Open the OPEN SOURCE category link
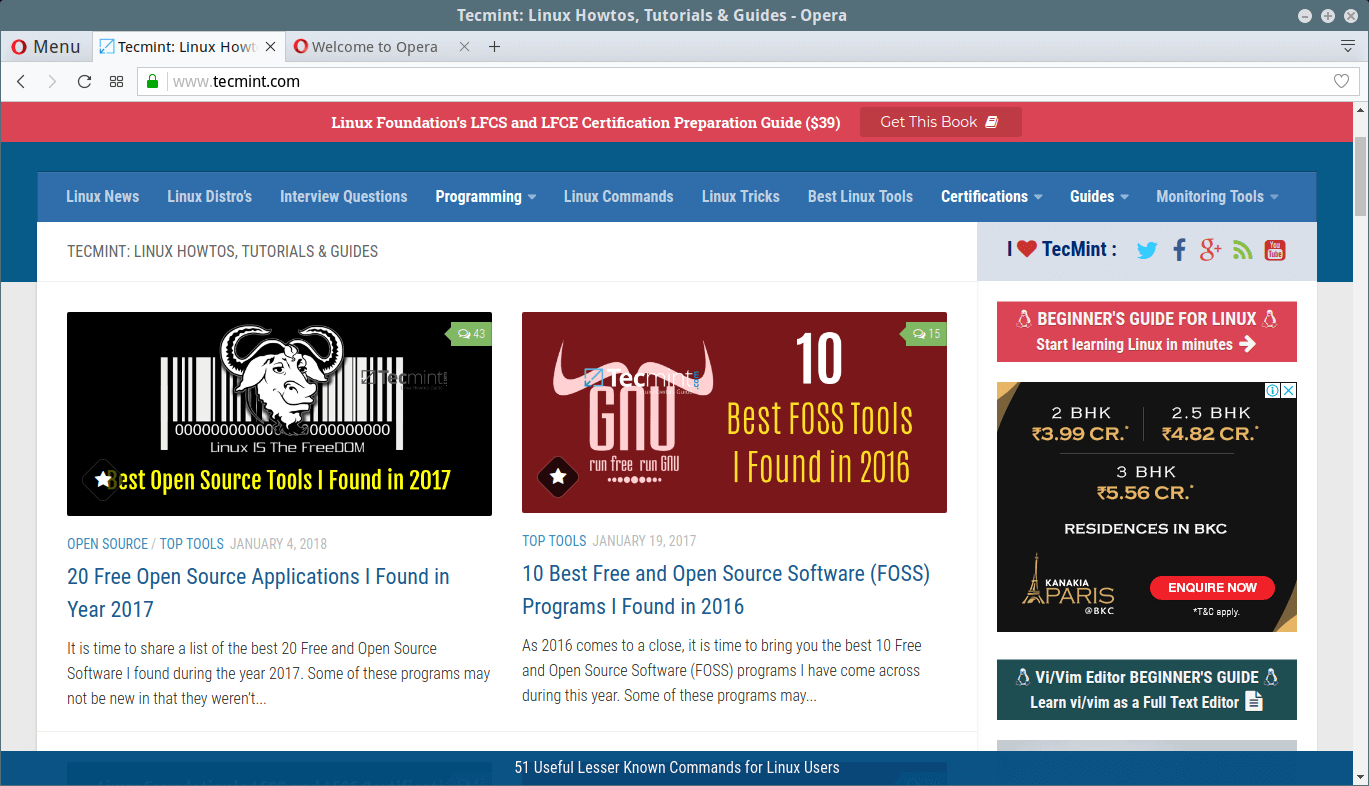Screen dimensions: 1369x786 [x=107, y=544]
